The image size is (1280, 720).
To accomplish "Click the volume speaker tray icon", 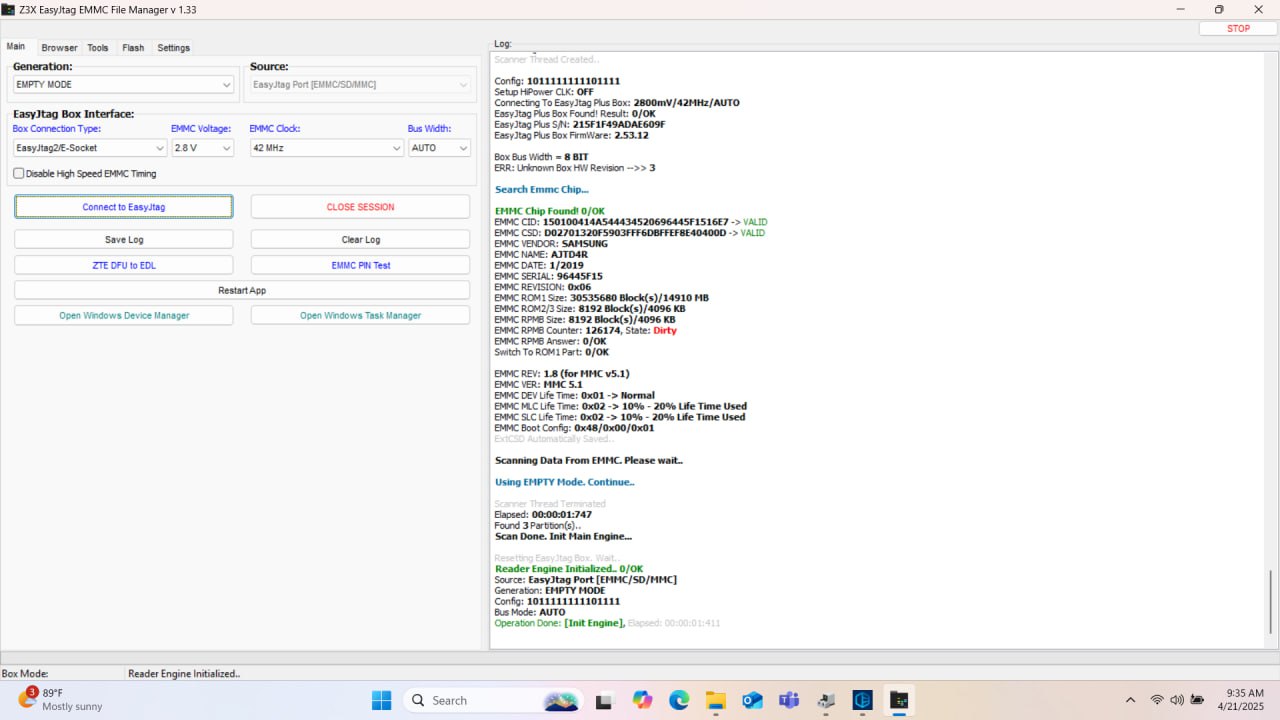I will click(1177, 700).
